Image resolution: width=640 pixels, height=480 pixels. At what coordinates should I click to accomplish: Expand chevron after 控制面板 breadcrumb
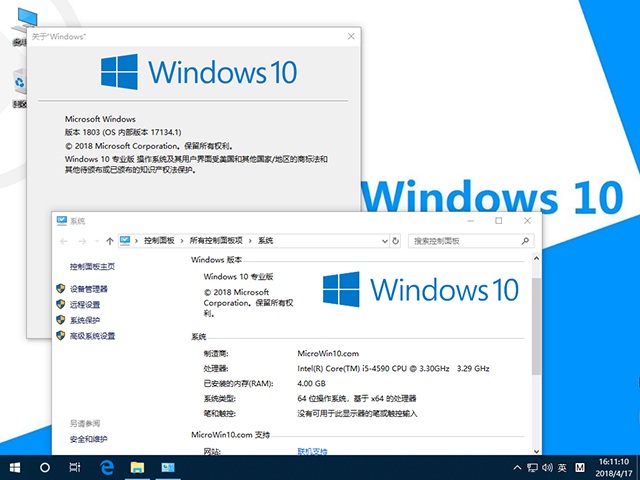182,241
